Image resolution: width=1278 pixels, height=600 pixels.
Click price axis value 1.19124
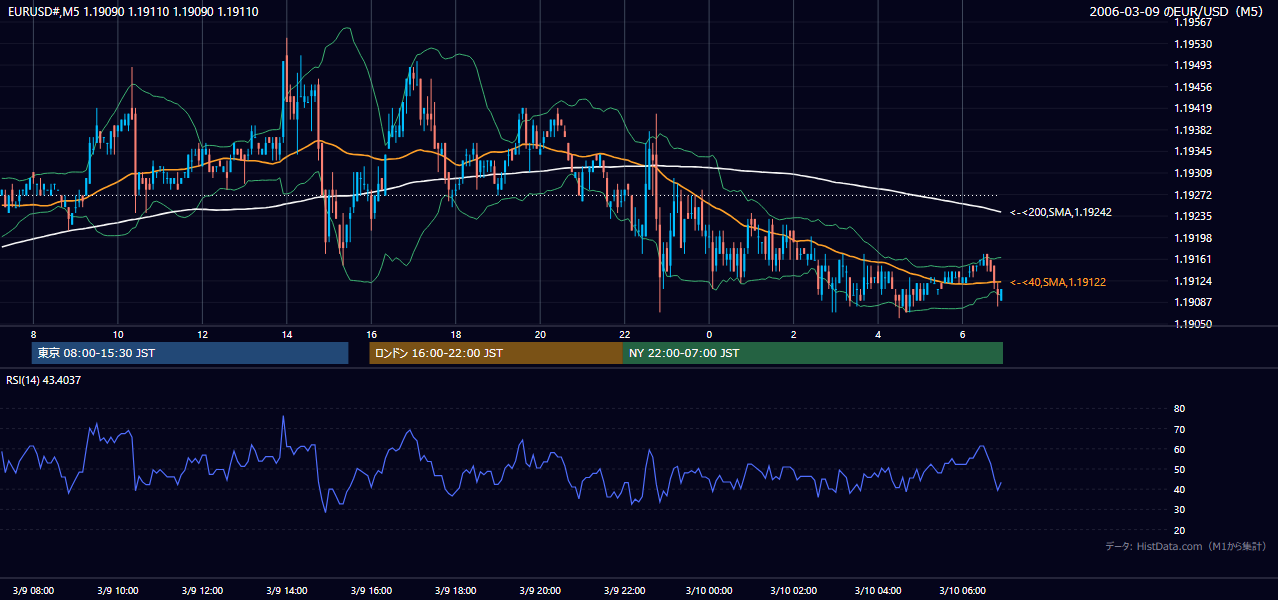click(x=1192, y=281)
